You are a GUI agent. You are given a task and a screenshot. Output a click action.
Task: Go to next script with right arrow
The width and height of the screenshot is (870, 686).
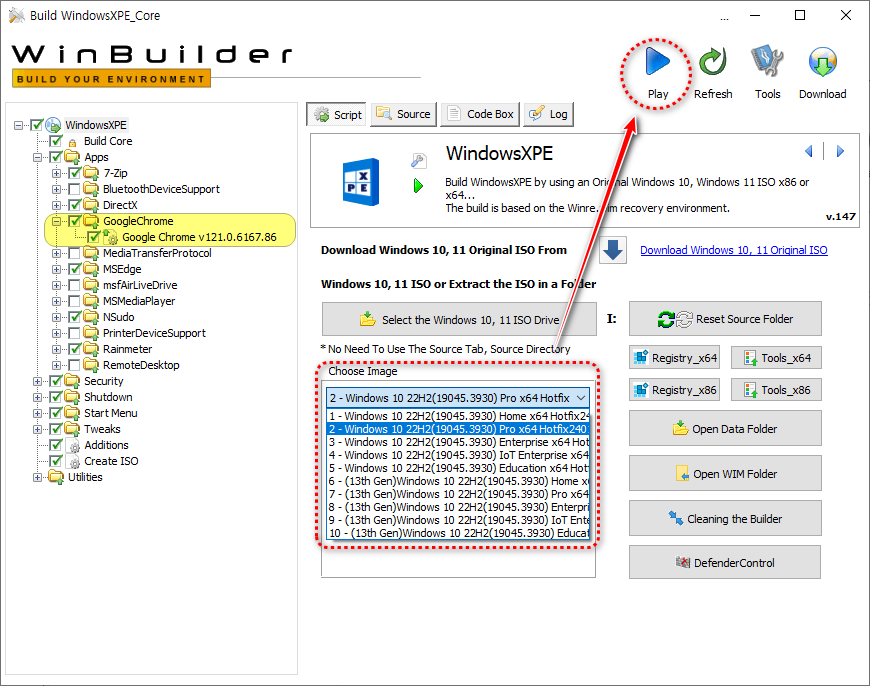(x=840, y=151)
